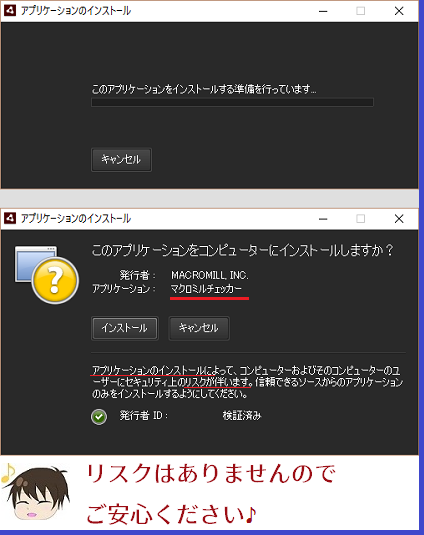Click the 検証済み publisher ID status

242,416
